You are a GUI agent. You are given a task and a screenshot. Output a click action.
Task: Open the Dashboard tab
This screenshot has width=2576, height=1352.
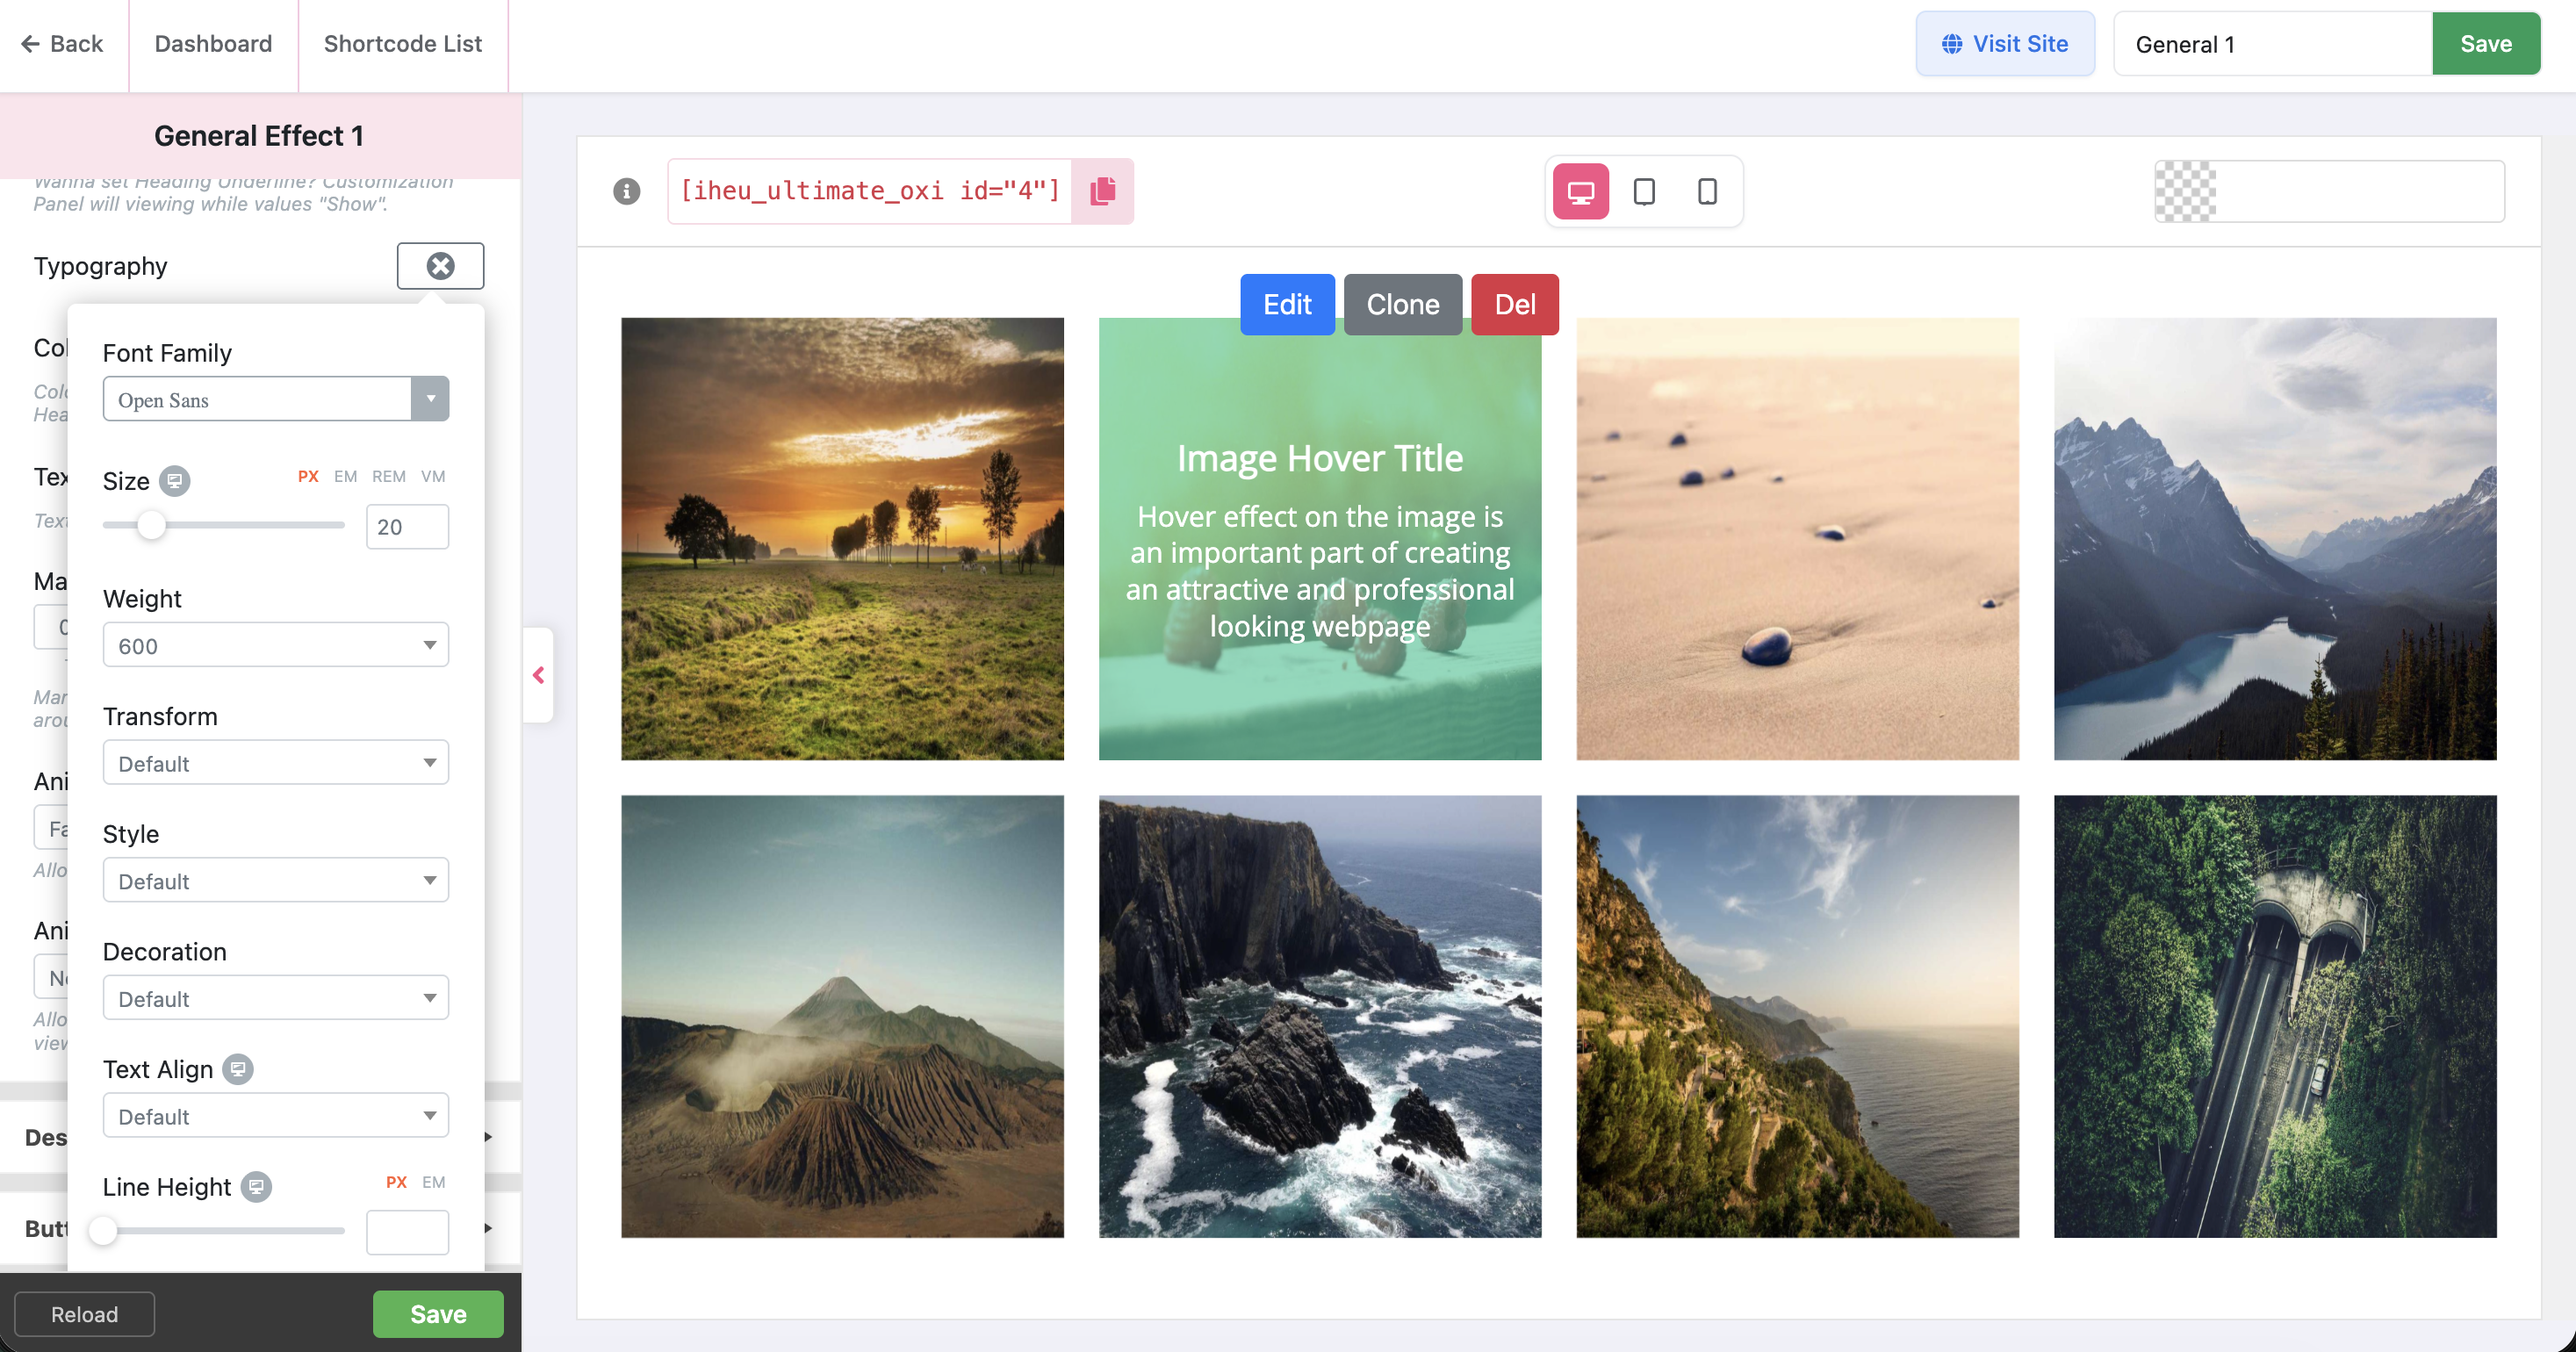(213, 44)
